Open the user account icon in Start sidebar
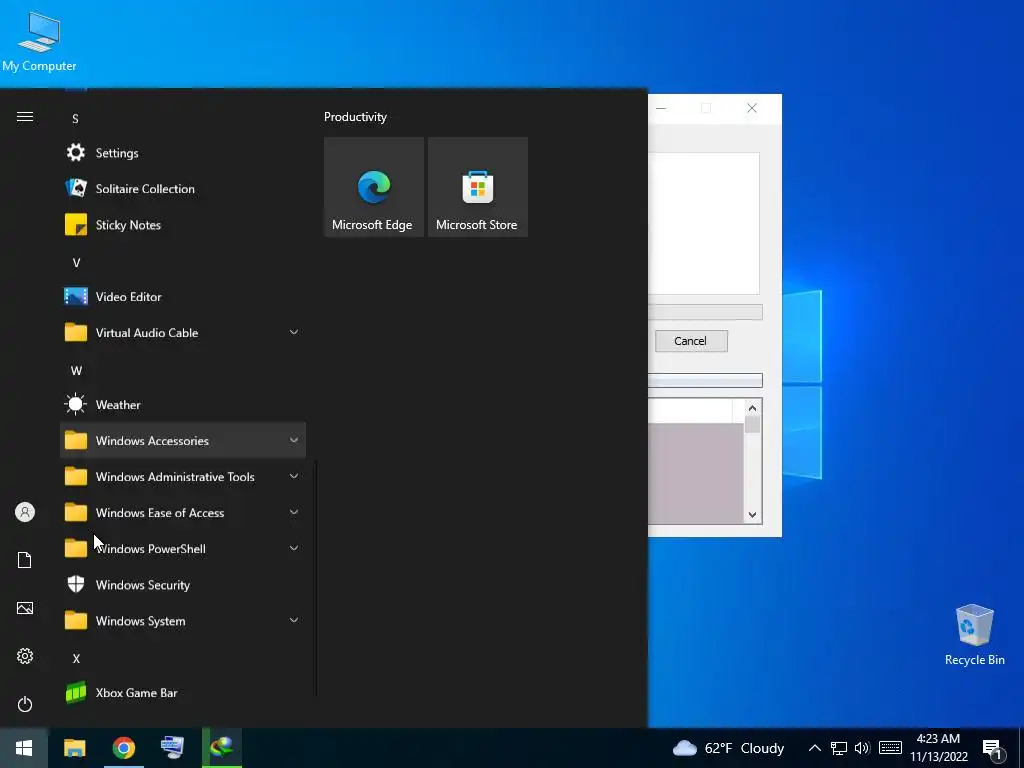Viewport: 1024px width, 768px height. [x=25, y=512]
